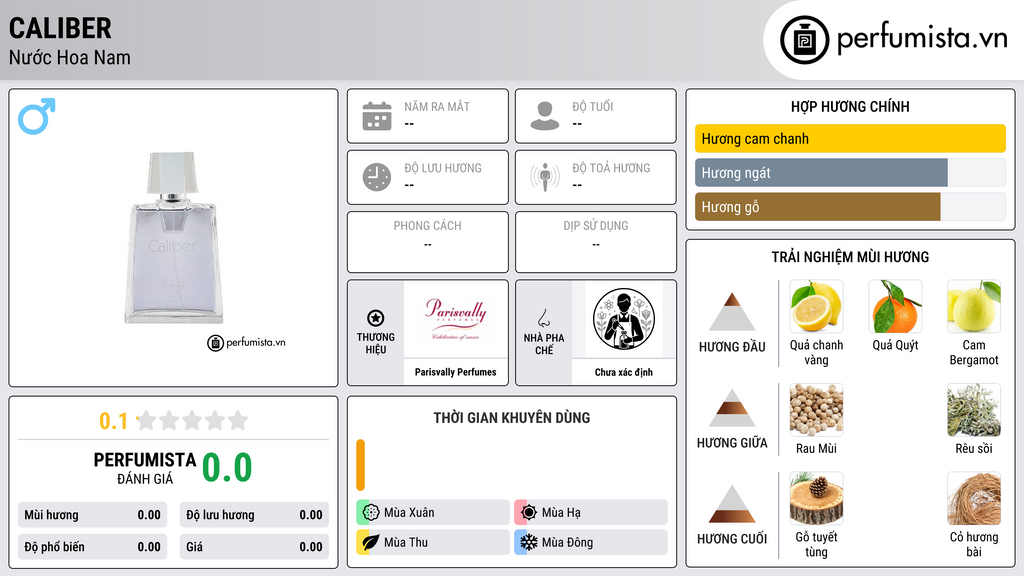This screenshot has height=576, width=1024.
Task: Click the Hợp hương chính heading
Action: click(x=850, y=106)
